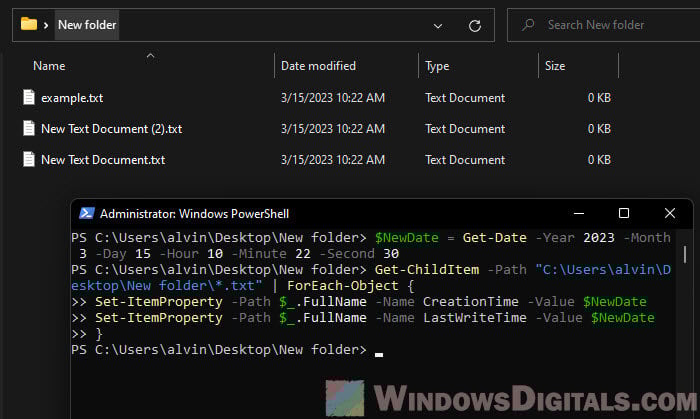The height and width of the screenshot is (419, 700).
Task: Click the 0 KB size of New Text Document.txt
Action: (599, 160)
